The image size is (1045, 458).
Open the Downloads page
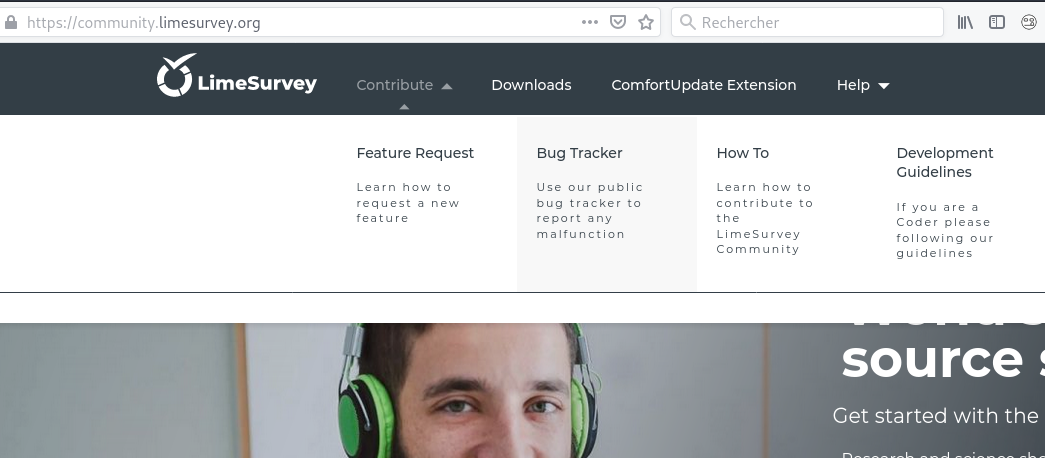tap(531, 85)
